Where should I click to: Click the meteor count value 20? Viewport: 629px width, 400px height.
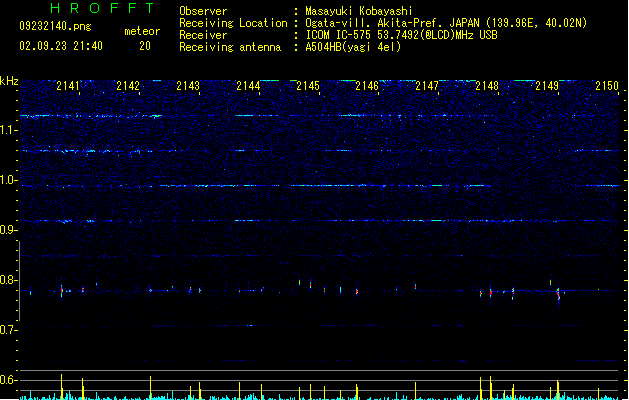[x=145, y=46]
